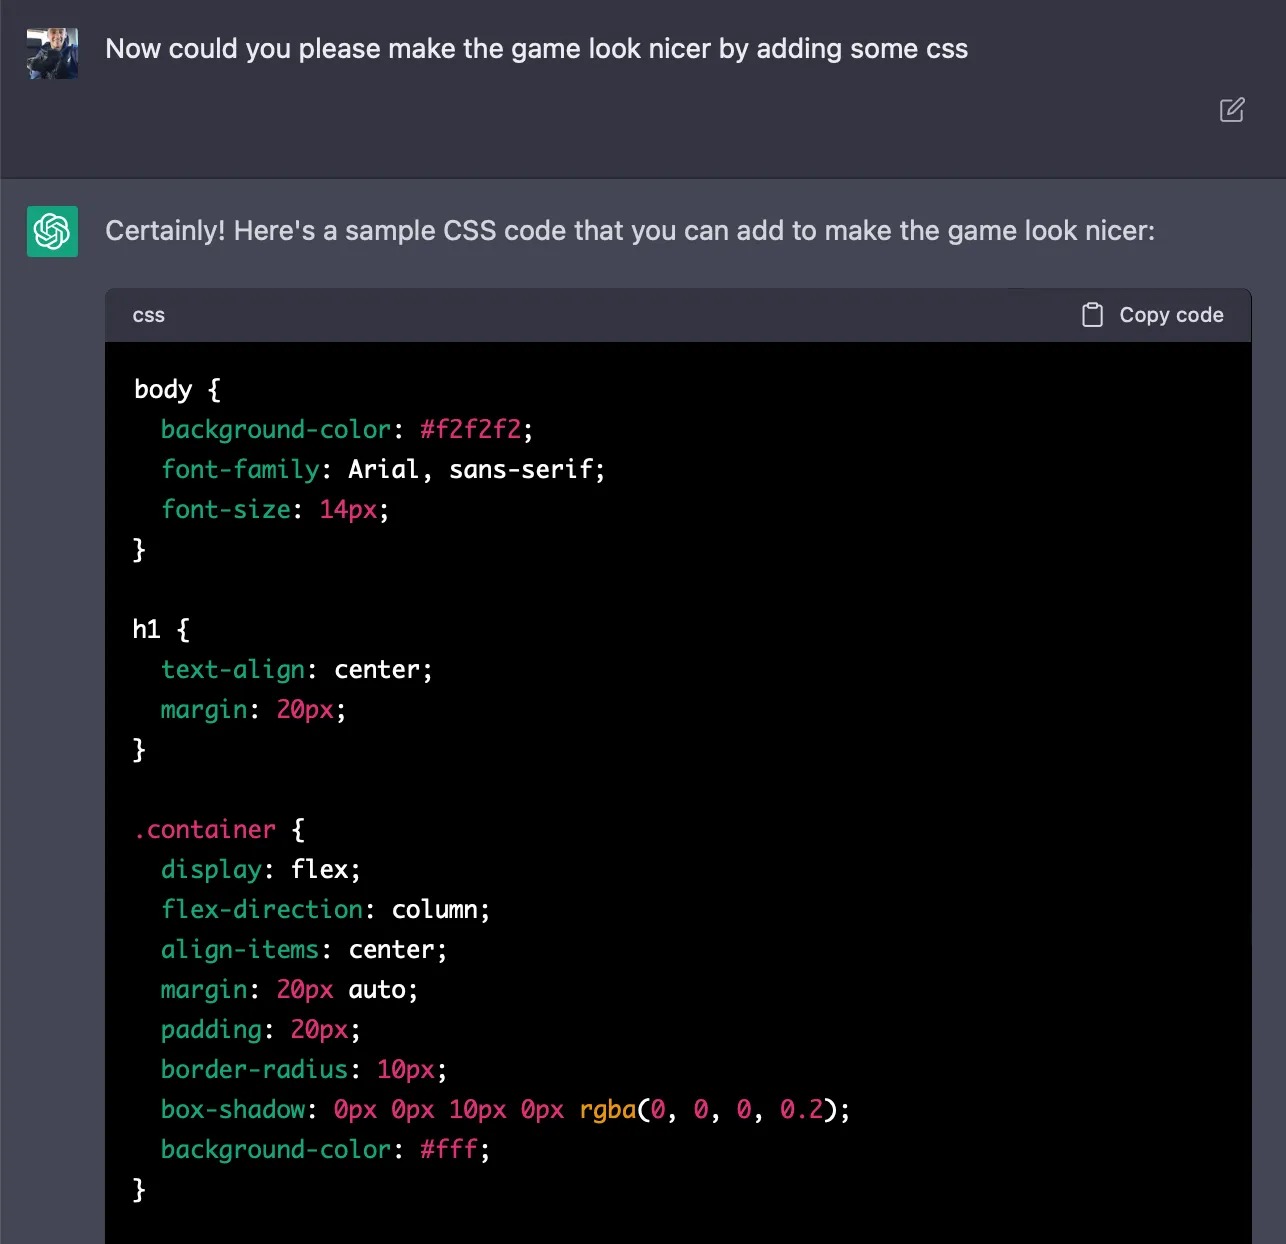Click the clipboard icon in code header
The height and width of the screenshot is (1244, 1286).
click(1092, 315)
